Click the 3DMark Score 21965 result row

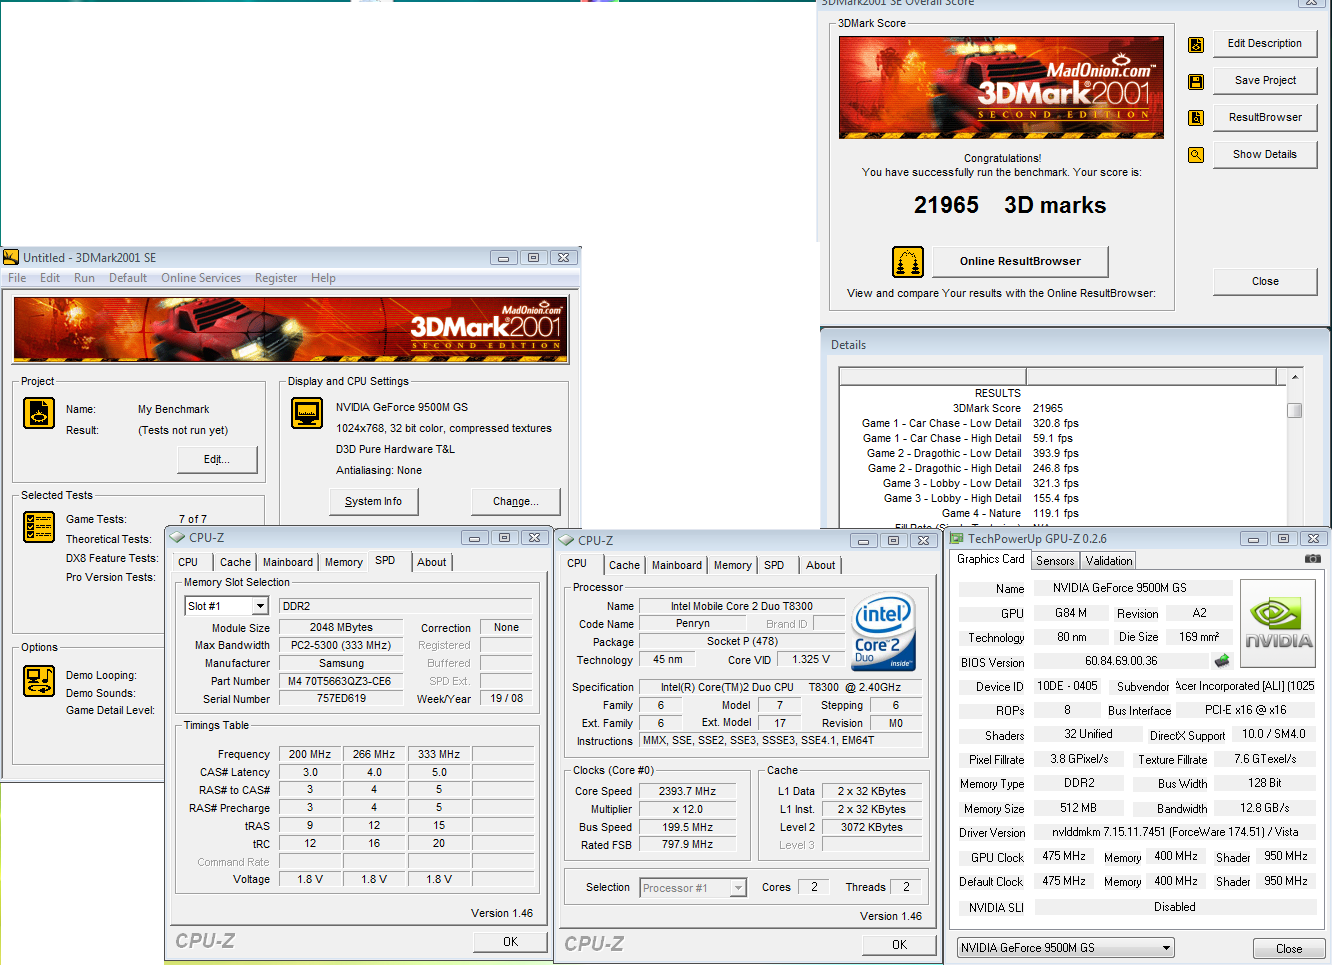1008,408
